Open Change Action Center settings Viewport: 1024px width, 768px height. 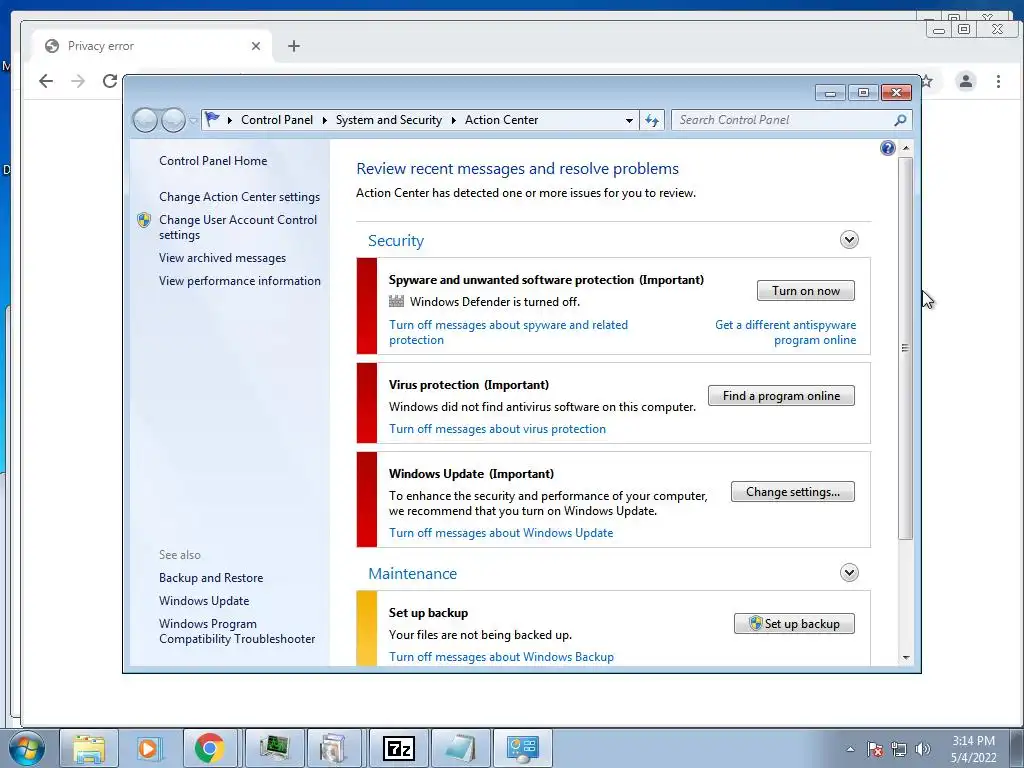tap(240, 197)
